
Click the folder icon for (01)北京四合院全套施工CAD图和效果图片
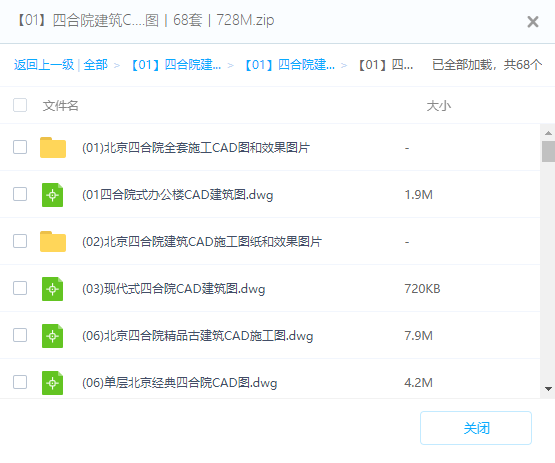pyautogui.click(x=53, y=147)
